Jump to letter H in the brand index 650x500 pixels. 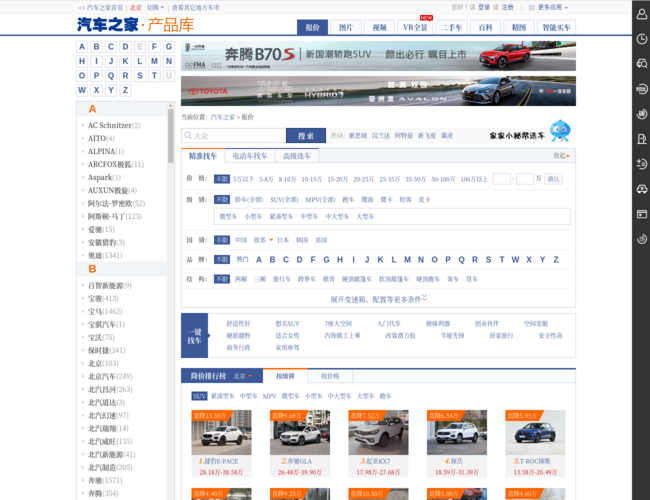82,61
